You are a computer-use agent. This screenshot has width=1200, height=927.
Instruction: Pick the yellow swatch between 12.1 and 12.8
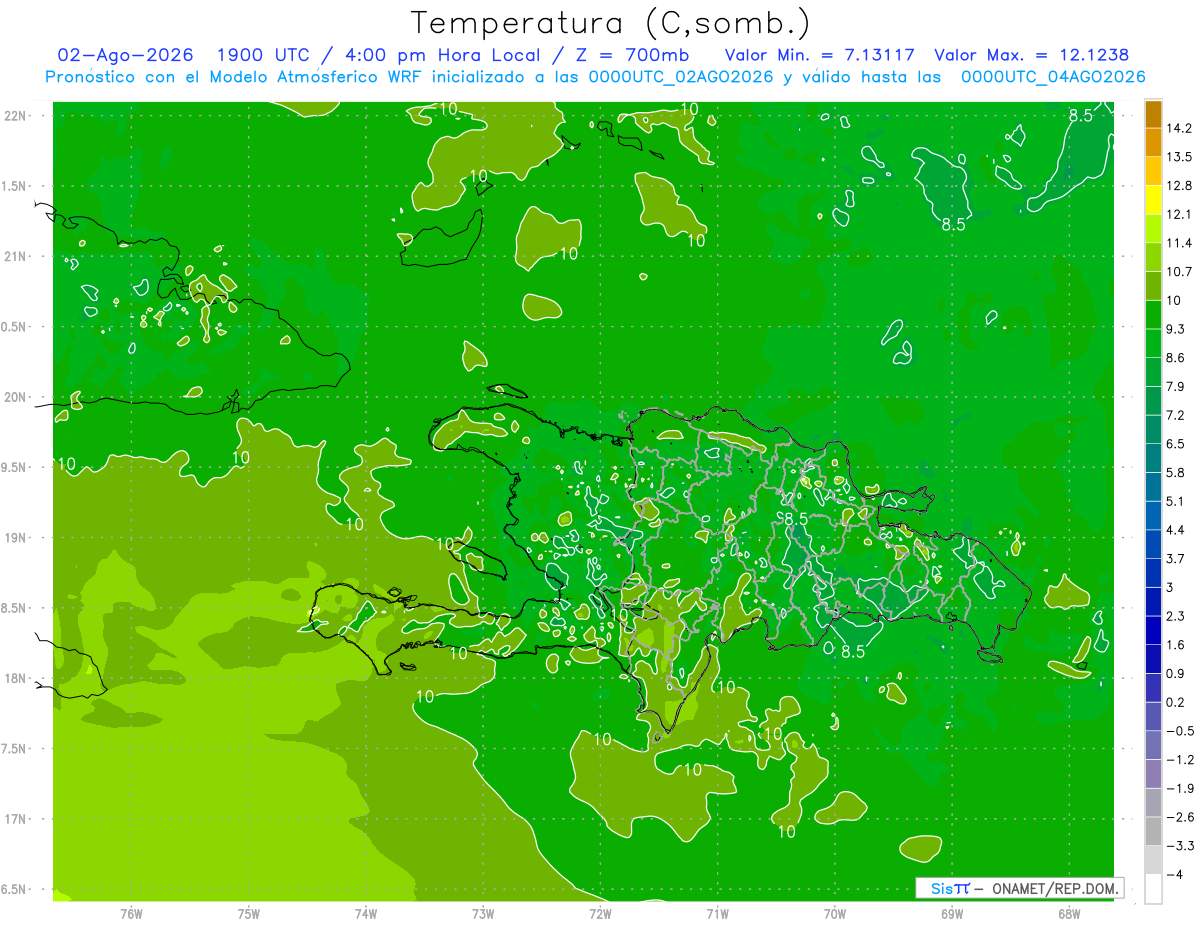[1153, 200]
